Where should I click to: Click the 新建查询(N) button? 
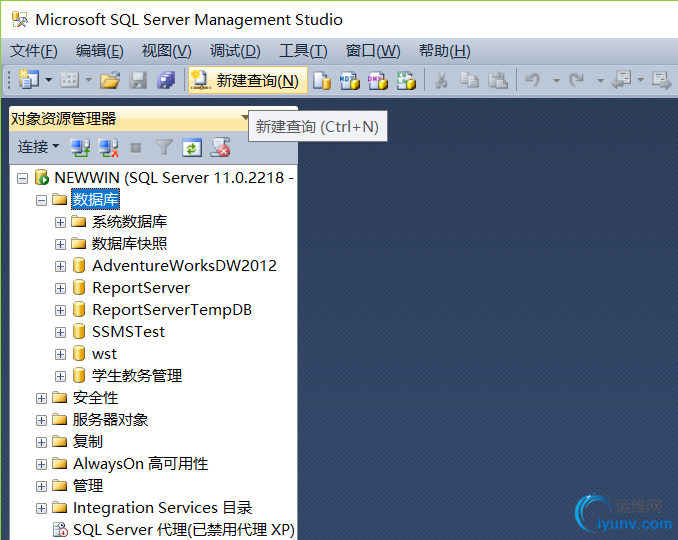tap(248, 80)
